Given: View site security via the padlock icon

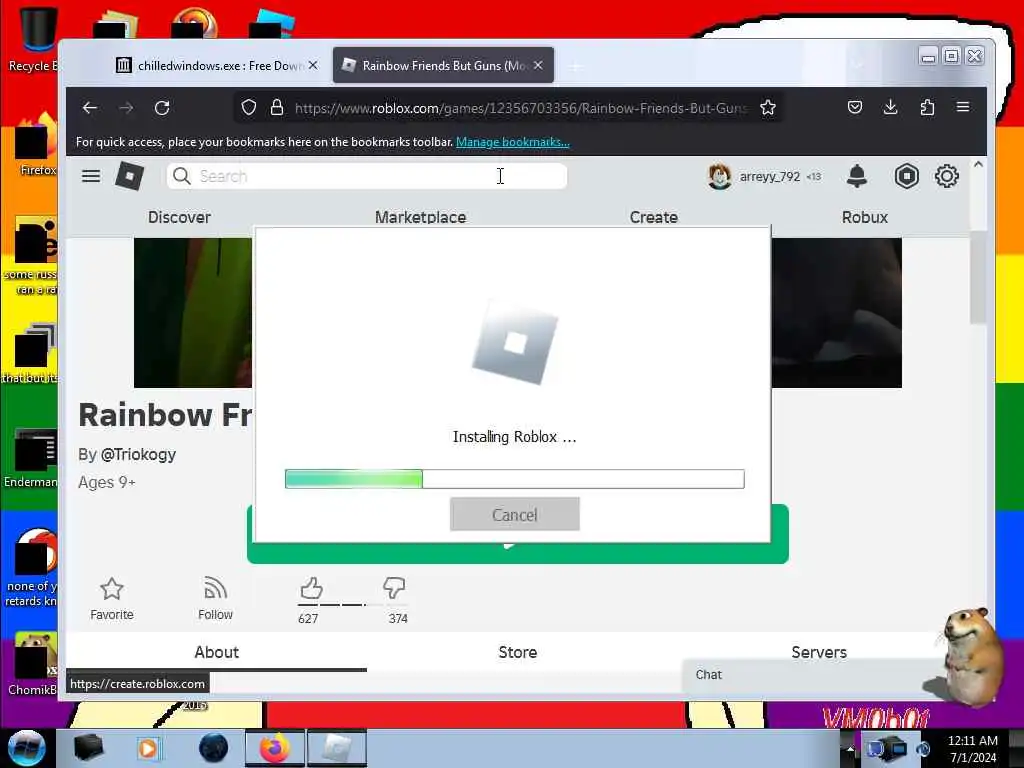Looking at the screenshot, I should (x=277, y=107).
